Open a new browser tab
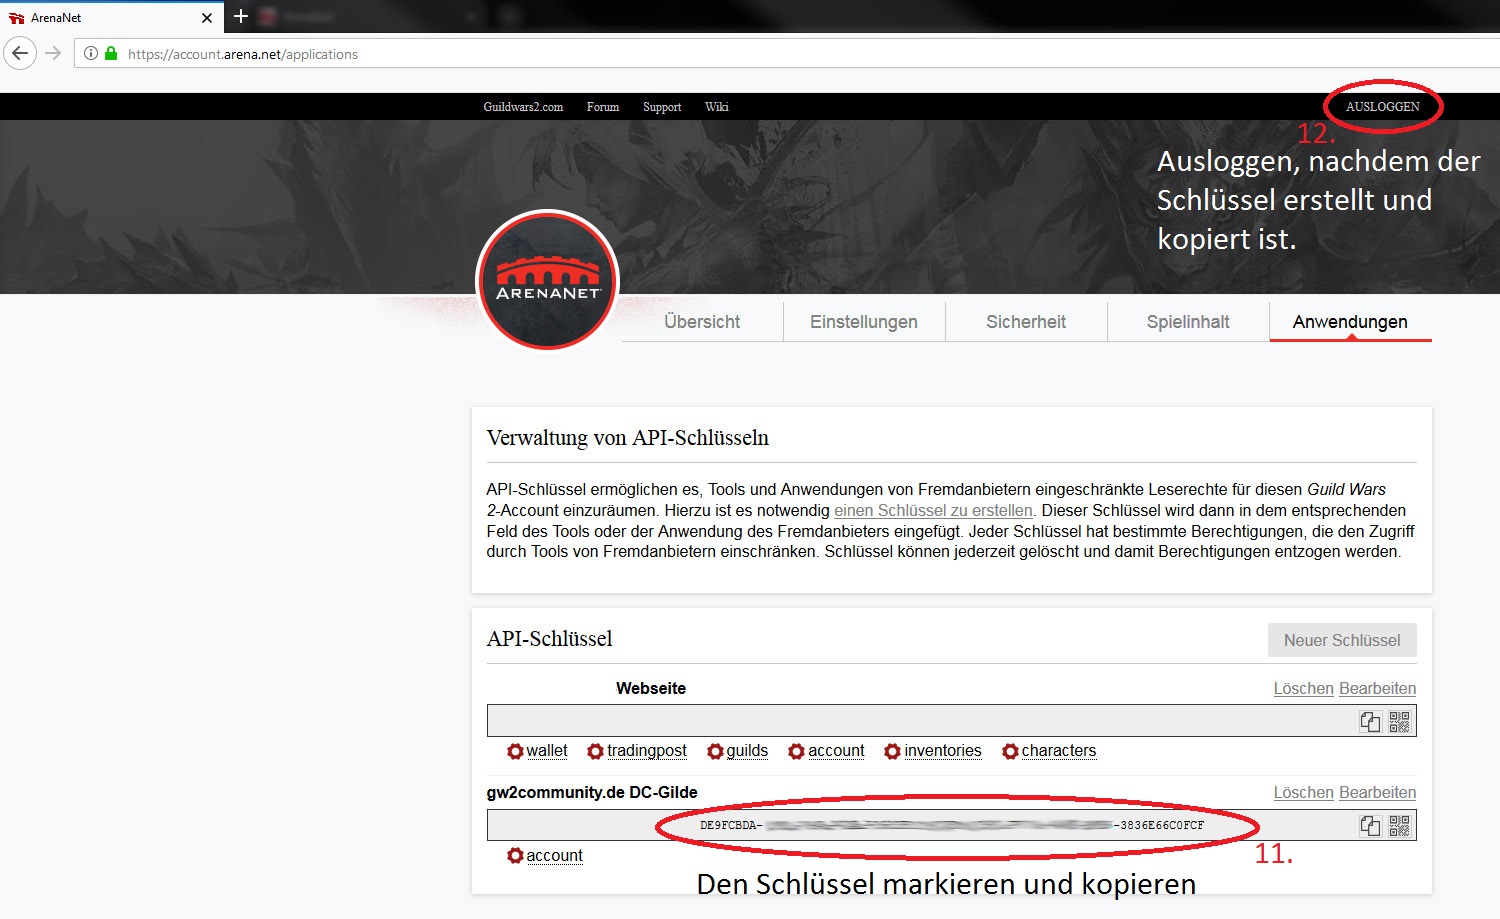This screenshot has width=1500, height=919. coord(240,16)
